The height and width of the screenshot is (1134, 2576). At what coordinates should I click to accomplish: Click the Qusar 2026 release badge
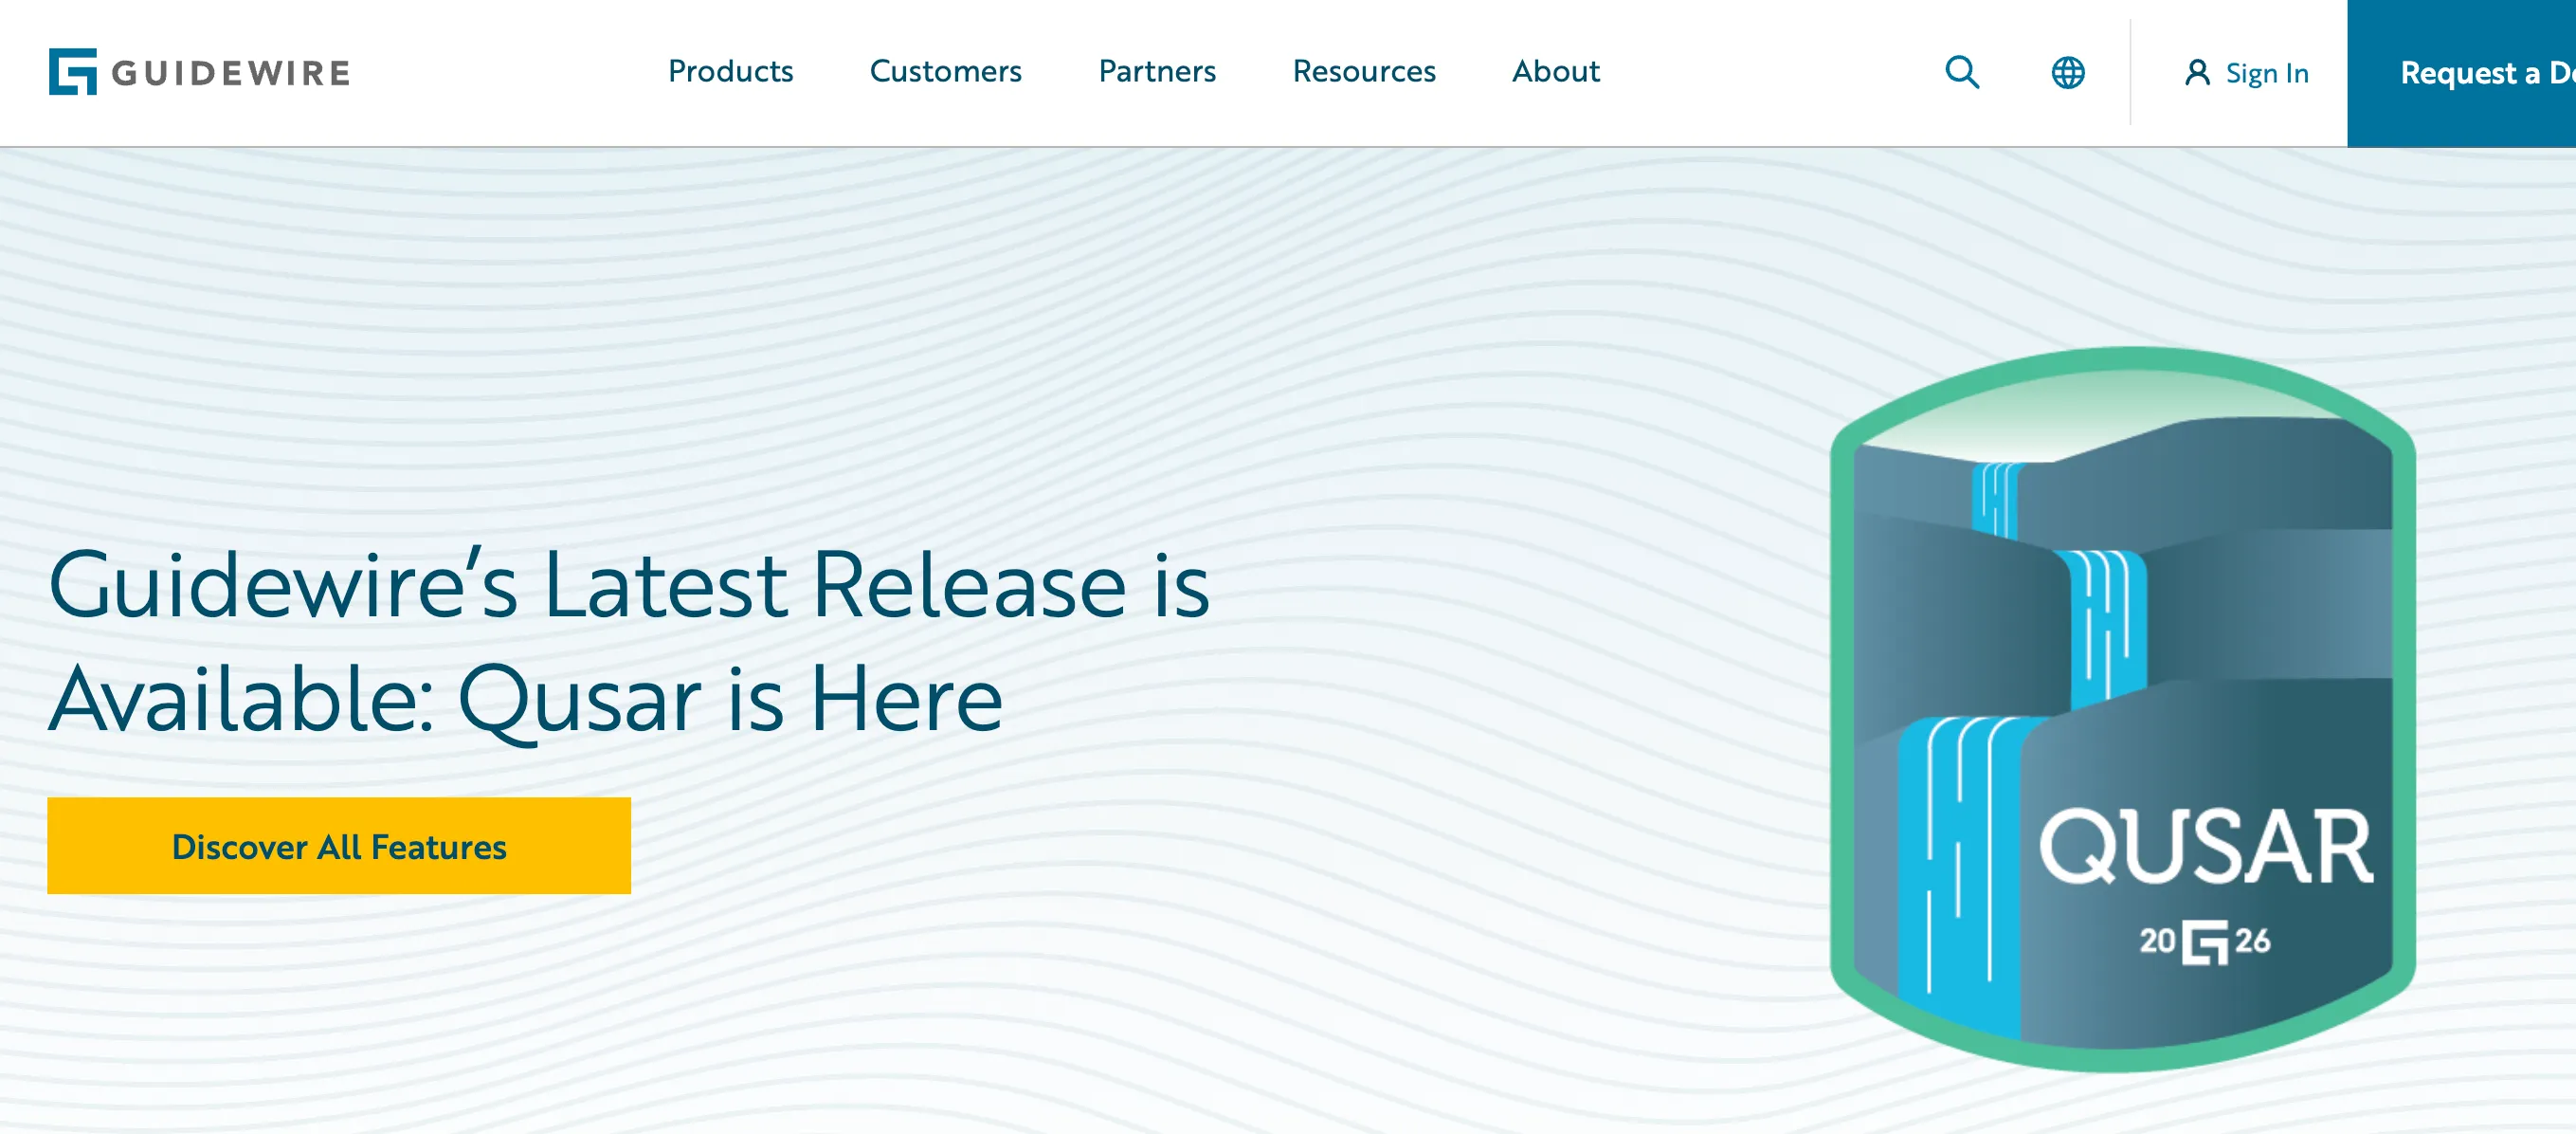pyautogui.click(x=2122, y=709)
